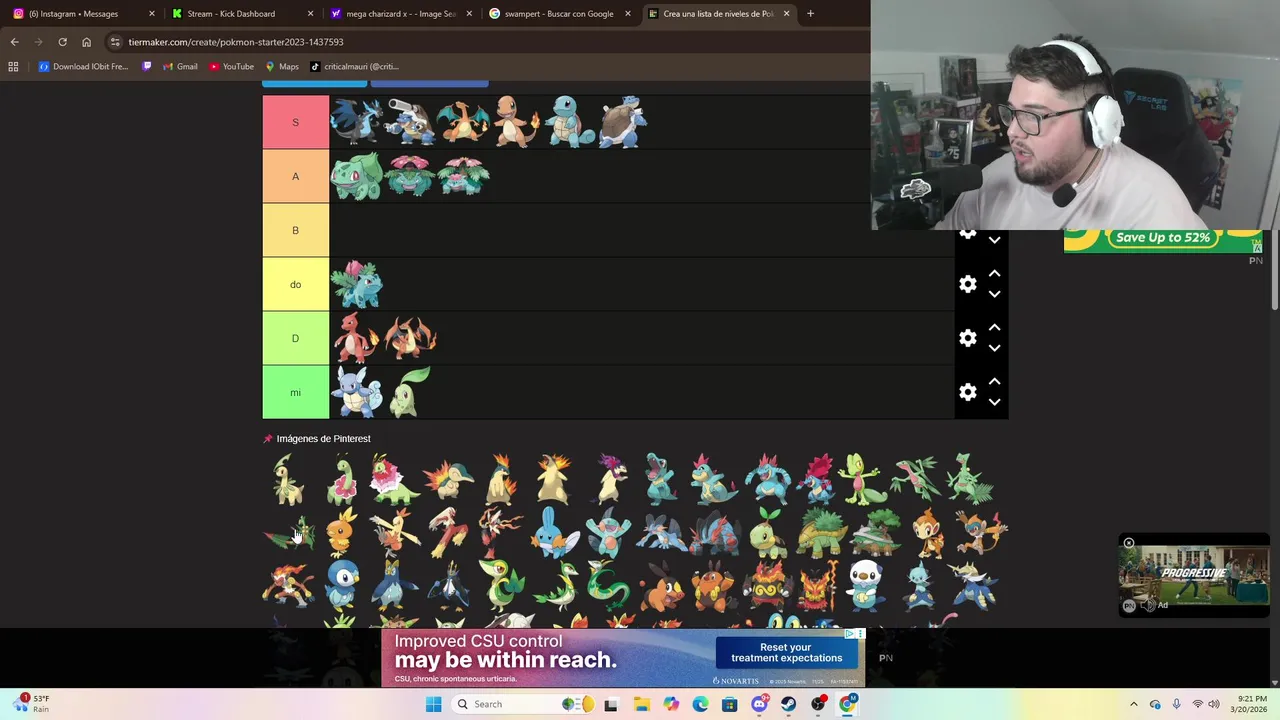This screenshot has height=720, width=1280.
Task: Move the 'do' tier row up
Action: click(994, 273)
